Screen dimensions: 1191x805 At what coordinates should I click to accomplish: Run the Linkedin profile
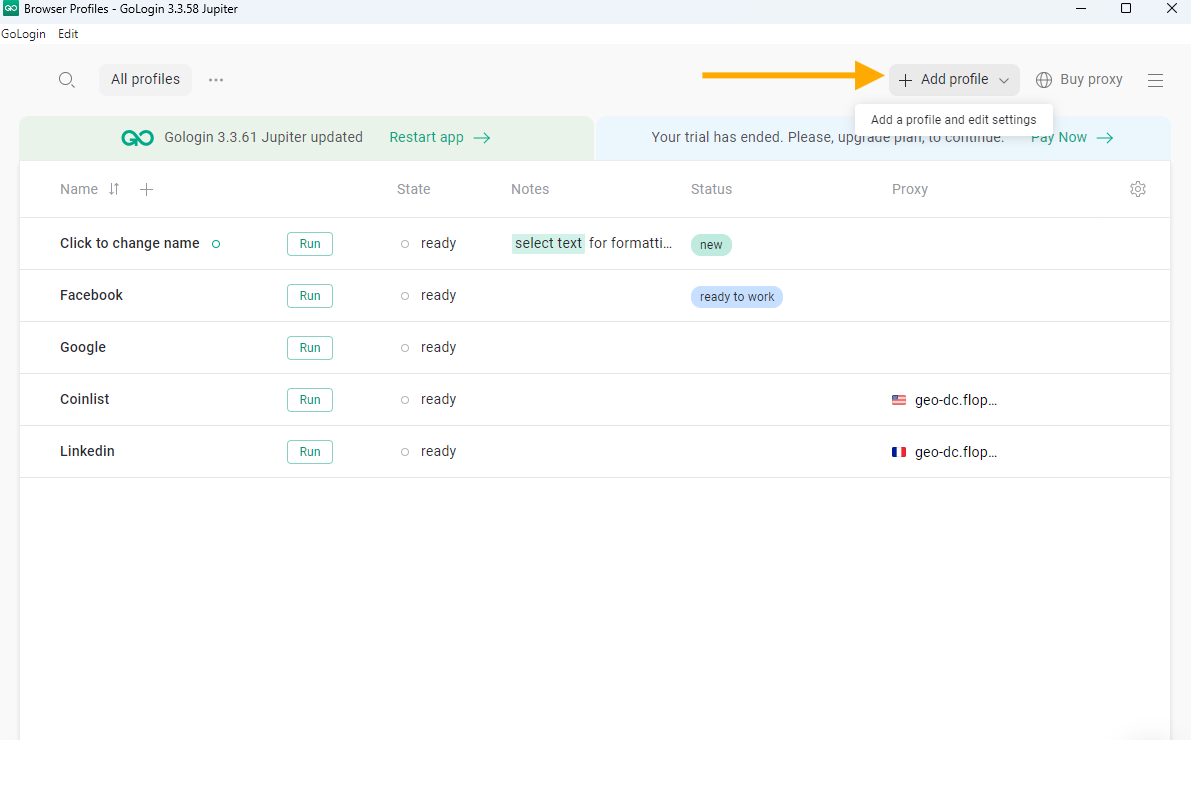click(x=310, y=452)
